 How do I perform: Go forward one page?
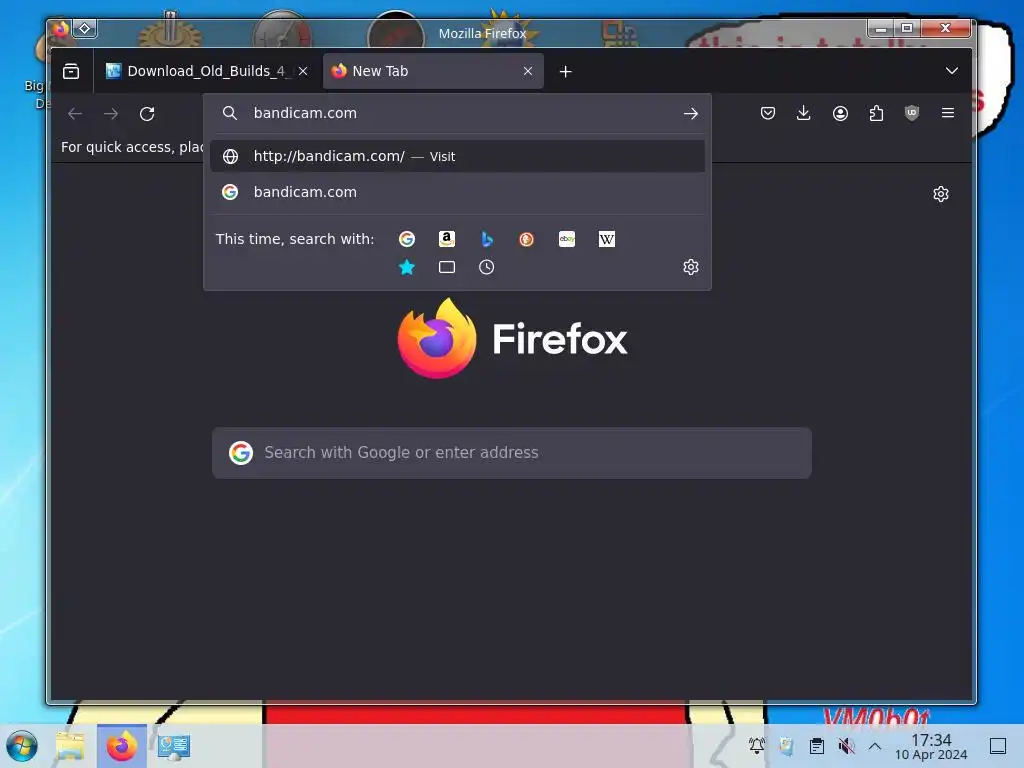pyautogui.click(x=111, y=114)
